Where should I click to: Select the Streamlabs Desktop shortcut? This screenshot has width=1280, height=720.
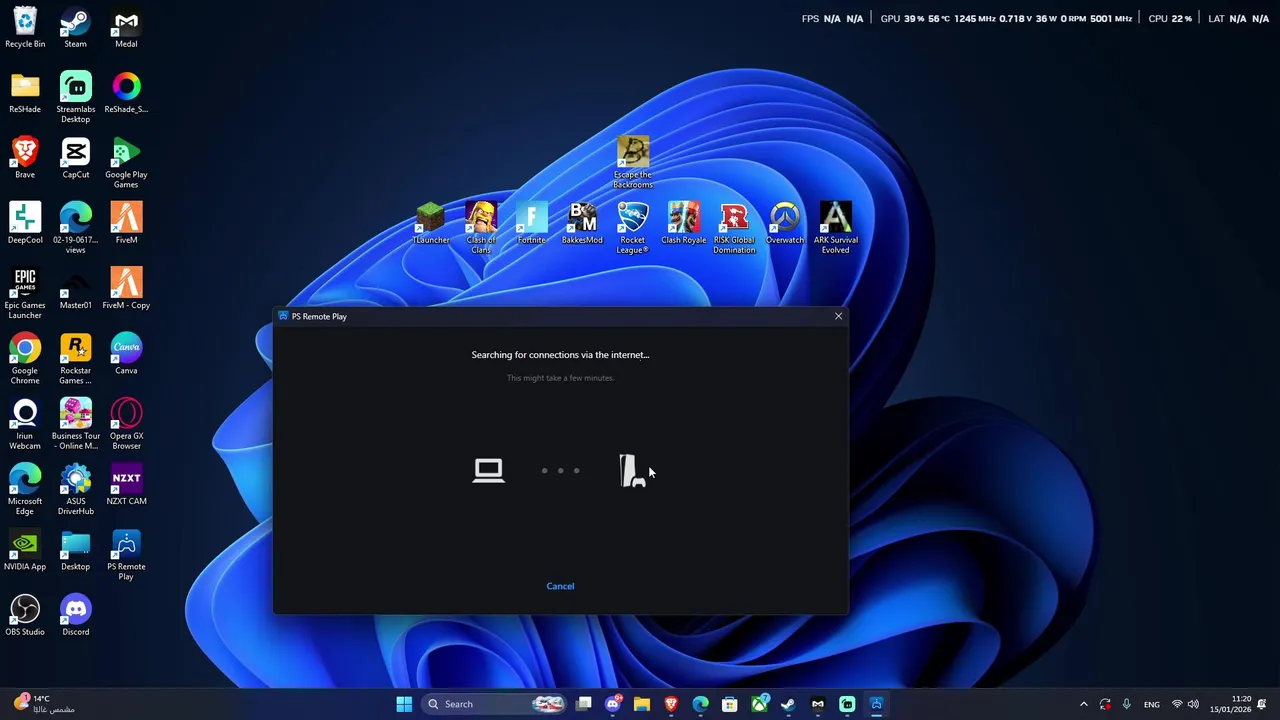click(75, 98)
